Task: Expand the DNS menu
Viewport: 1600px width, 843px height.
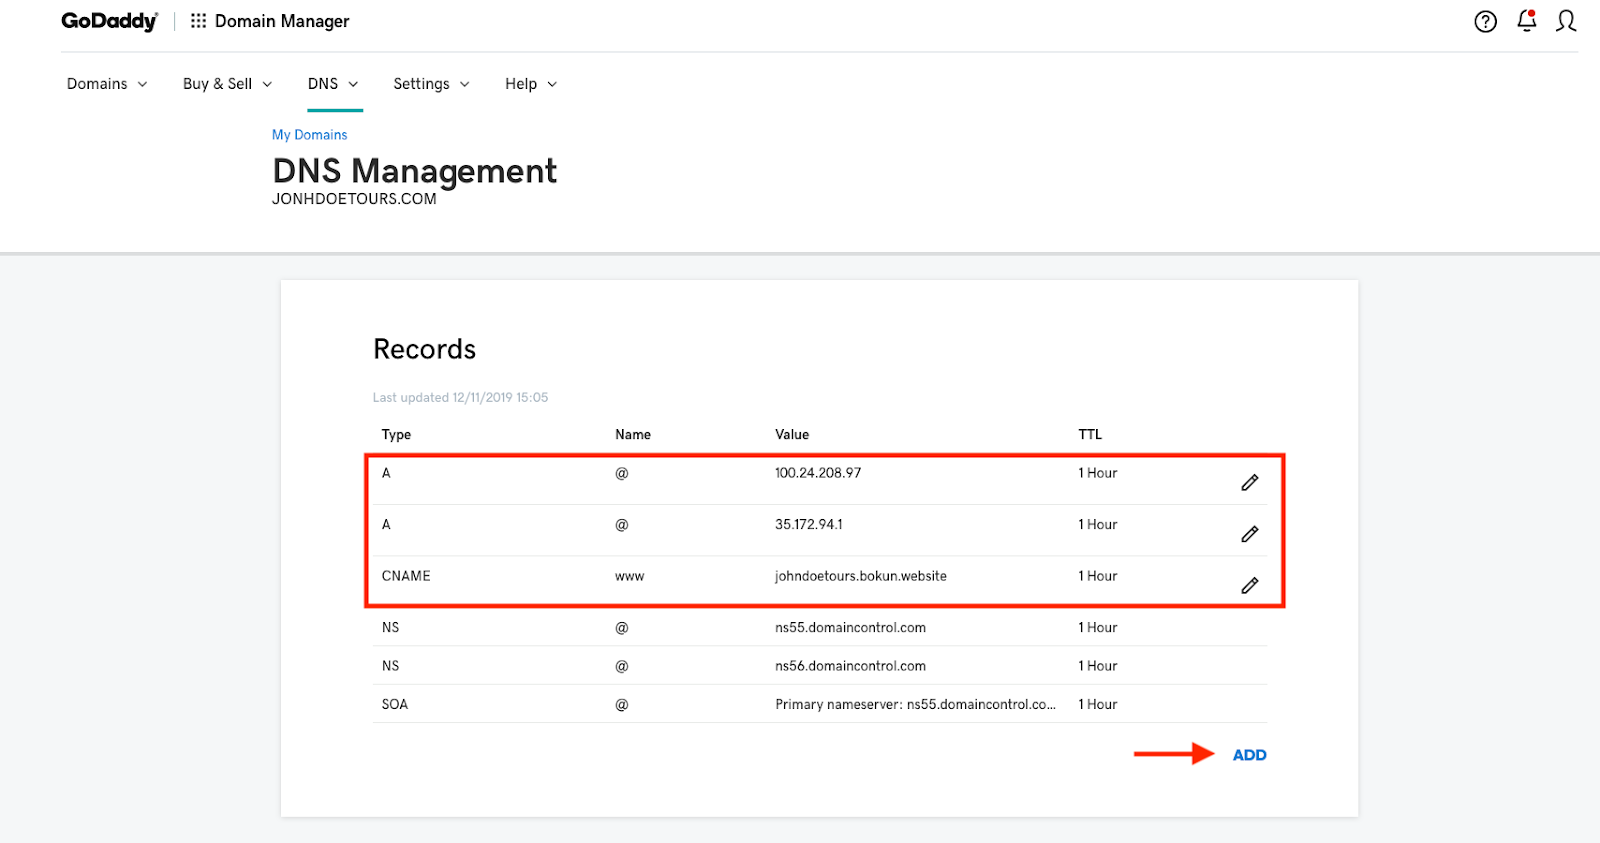Action: tap(333, 84)
